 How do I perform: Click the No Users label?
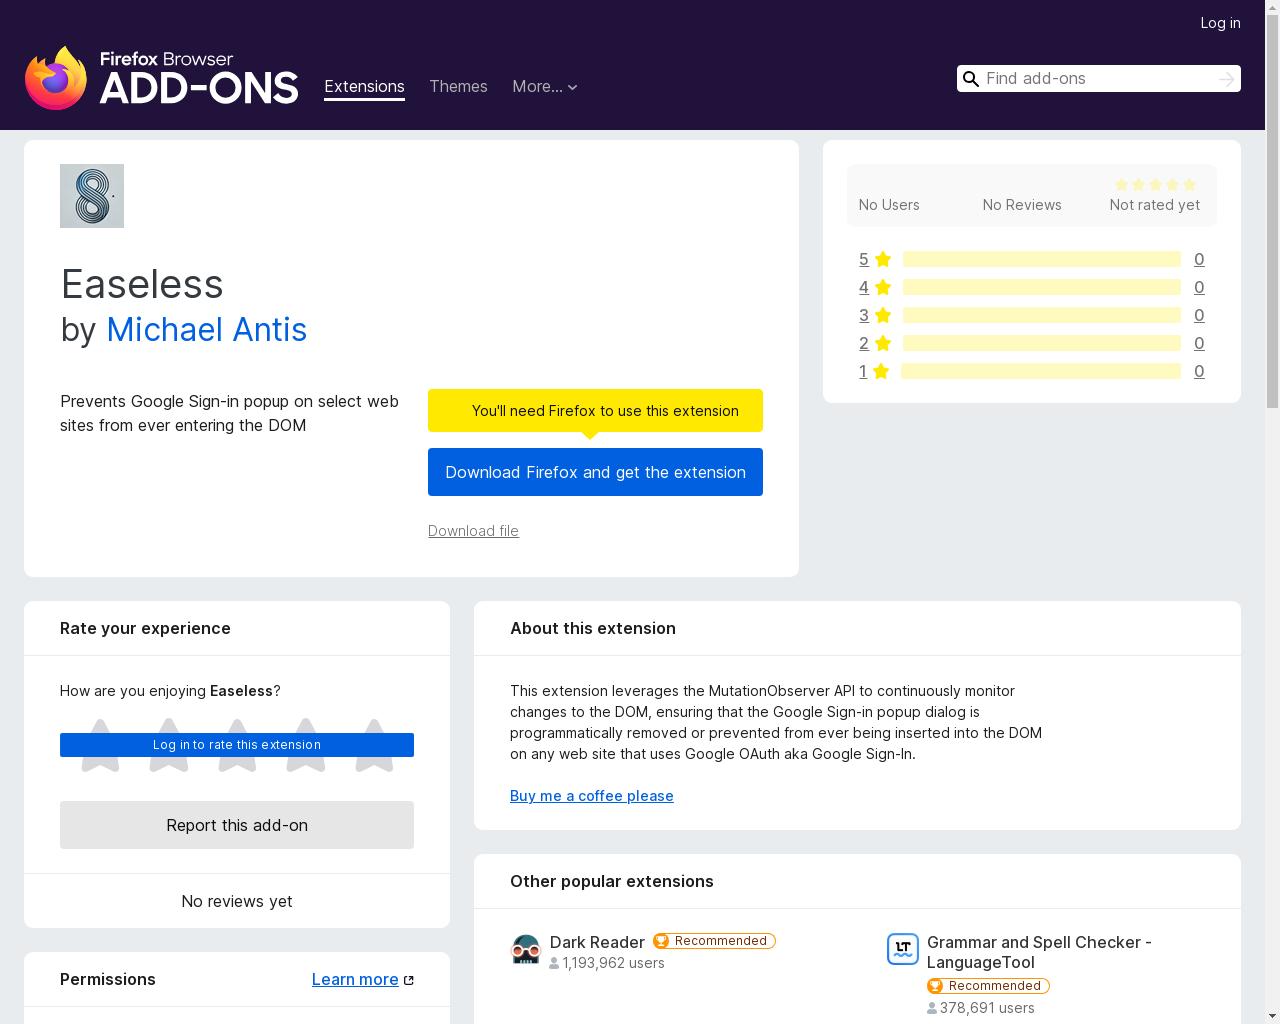tap(889, 204)
